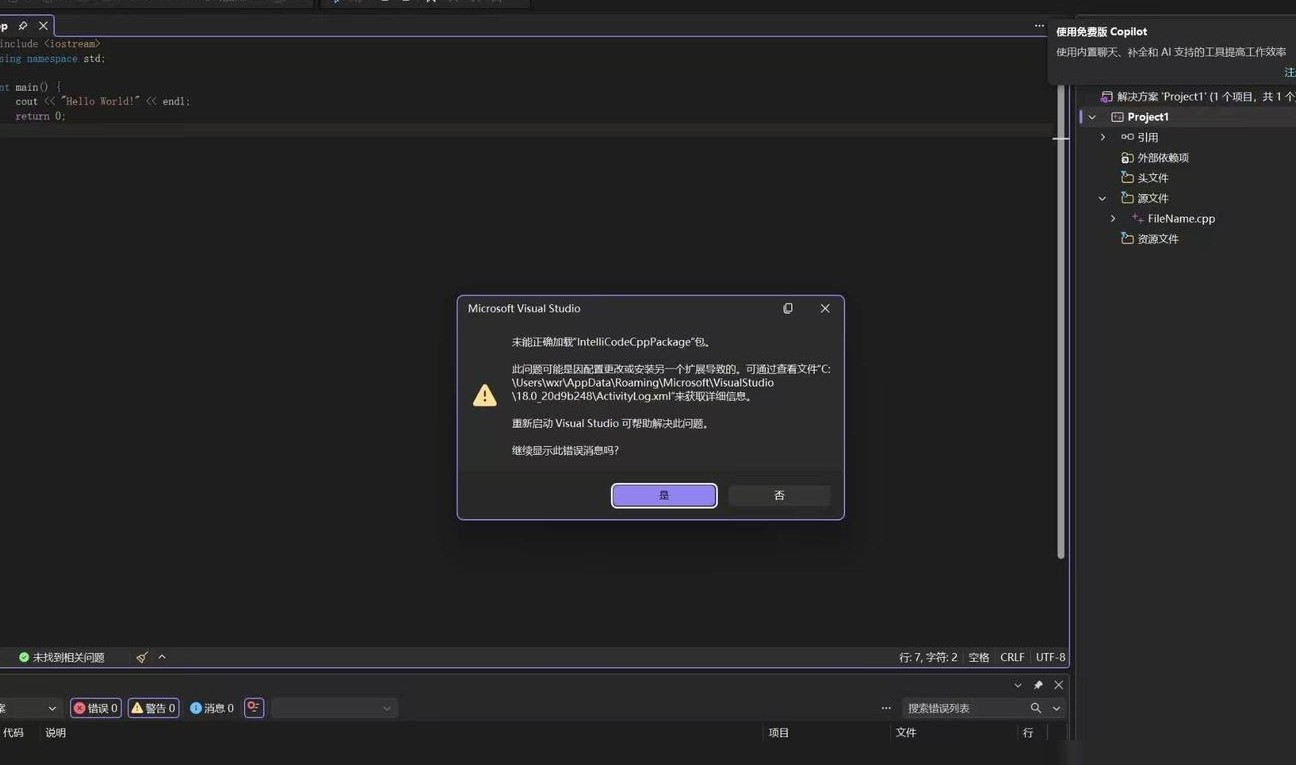Sort error list by 代码 column
This screenshot has width=1296, height=765.
[x=13, y=733]
